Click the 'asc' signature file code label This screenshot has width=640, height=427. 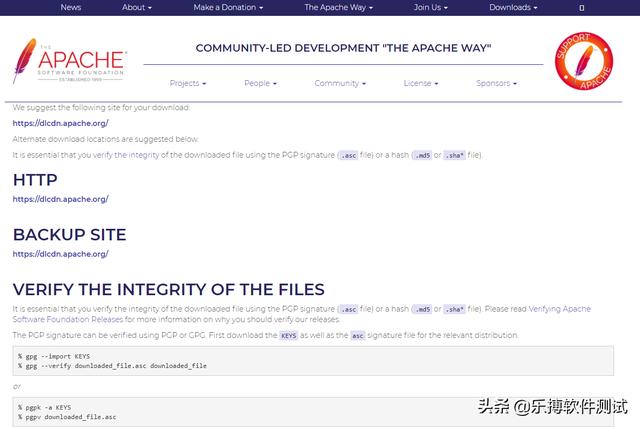point(358,336)
